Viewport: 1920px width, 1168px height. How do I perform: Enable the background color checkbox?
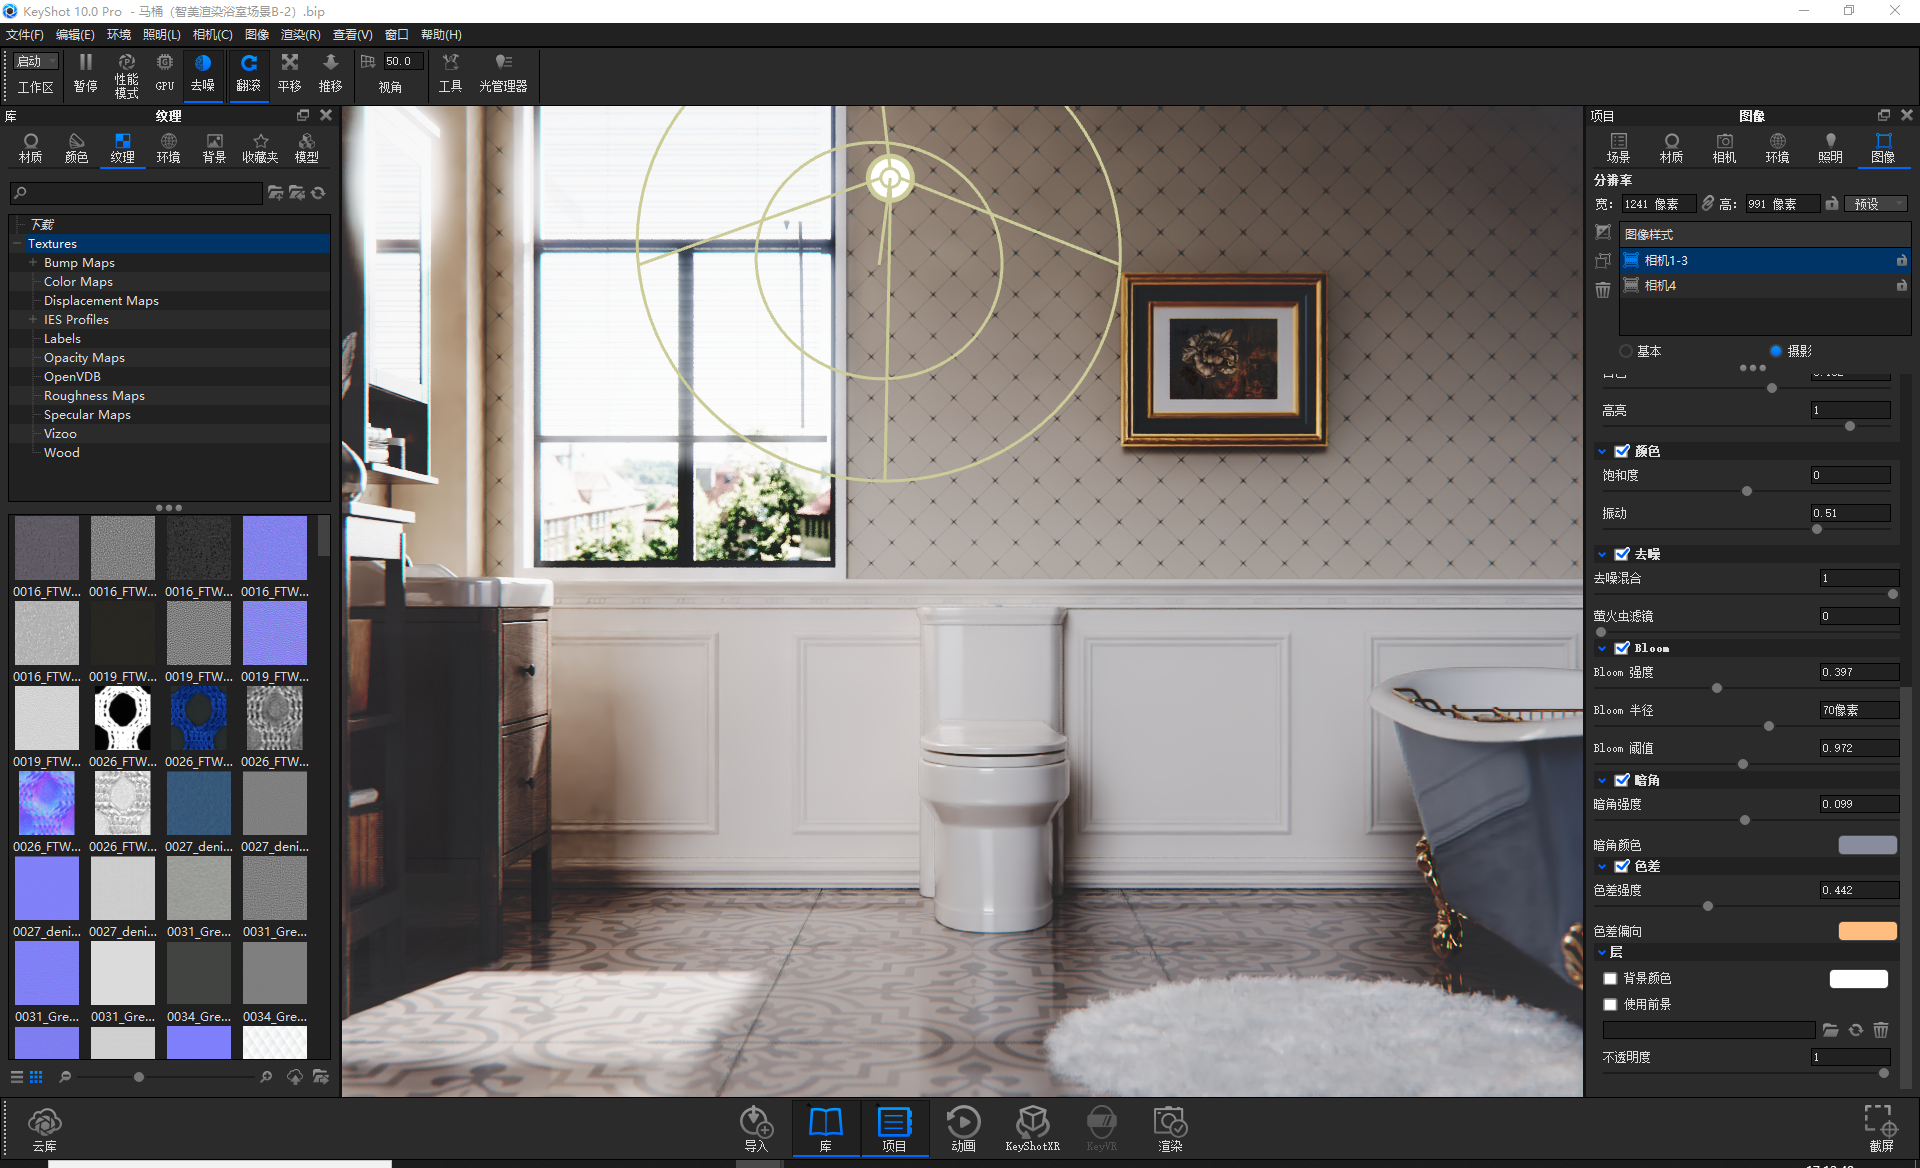pos(1610,979)
